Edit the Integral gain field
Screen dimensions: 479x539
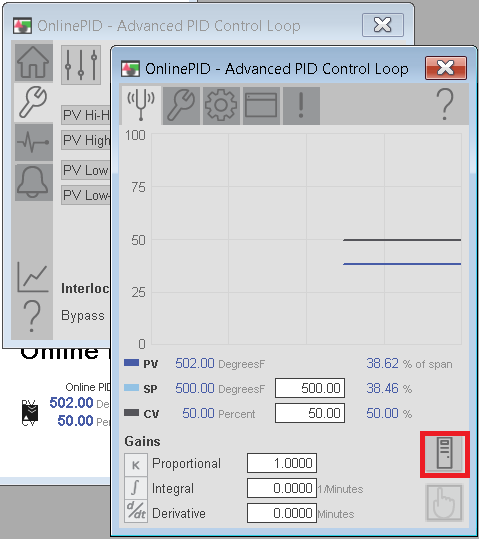(282, 488)
